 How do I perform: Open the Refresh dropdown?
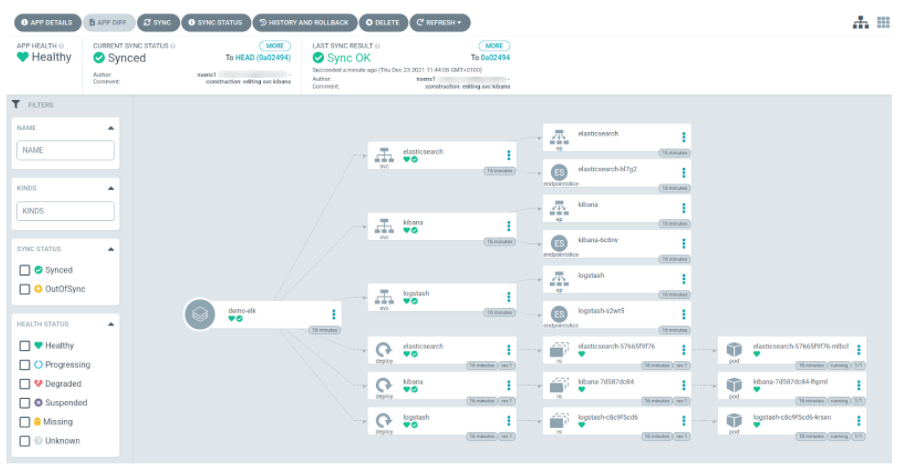(441, 22)
